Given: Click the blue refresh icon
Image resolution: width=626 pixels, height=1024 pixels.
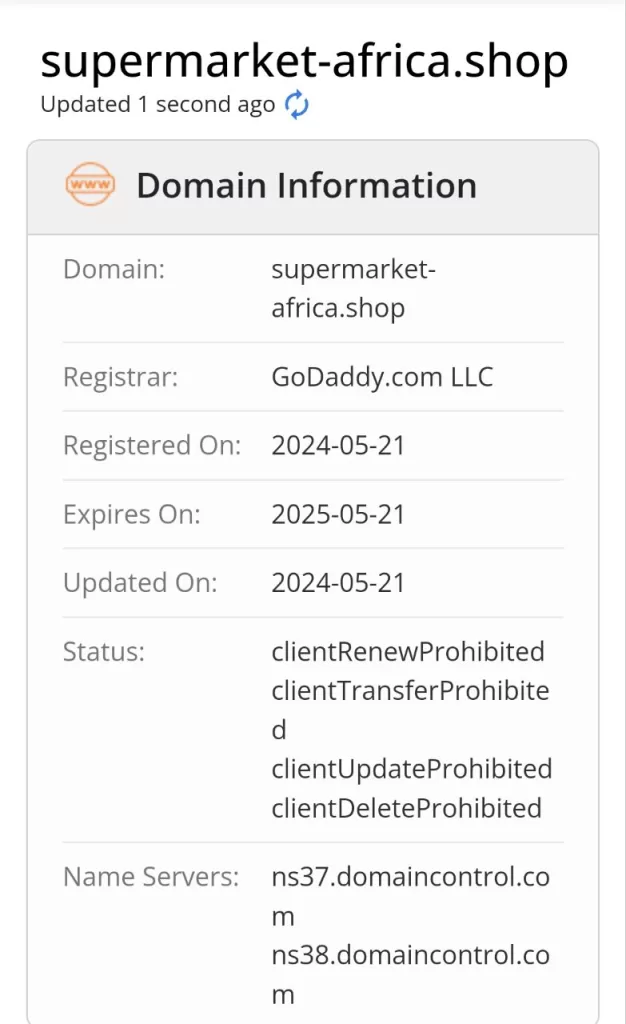Looking at the screenshot, I should click(297, 105).
